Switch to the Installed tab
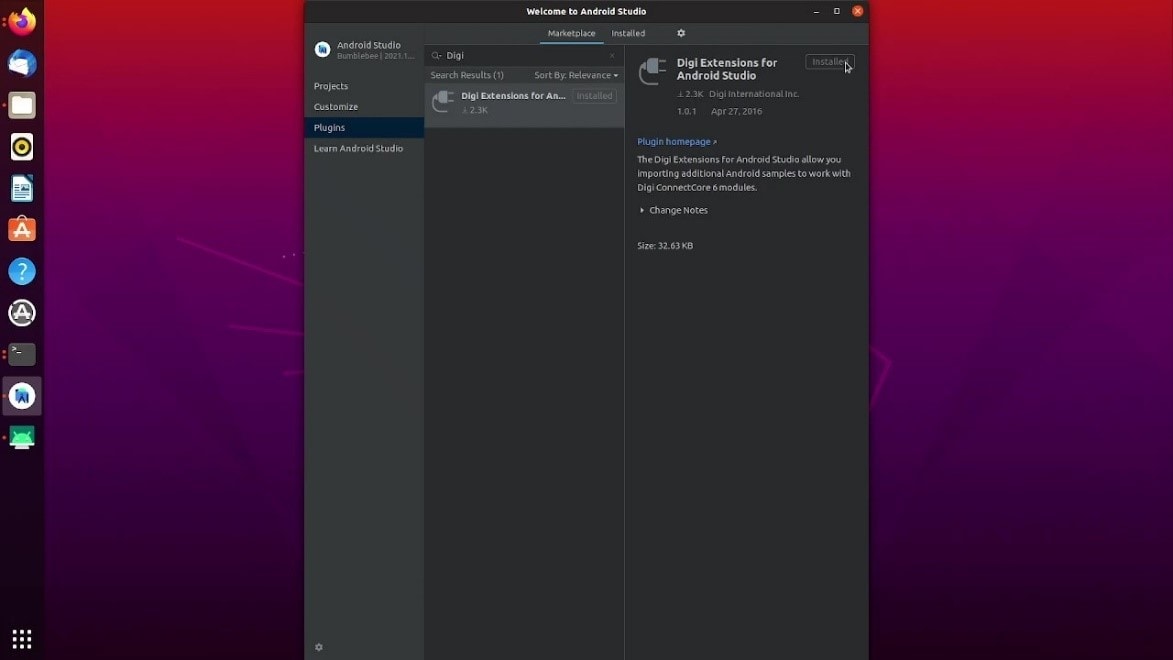This screenshot has height=660, width=1173. [628, 33]
